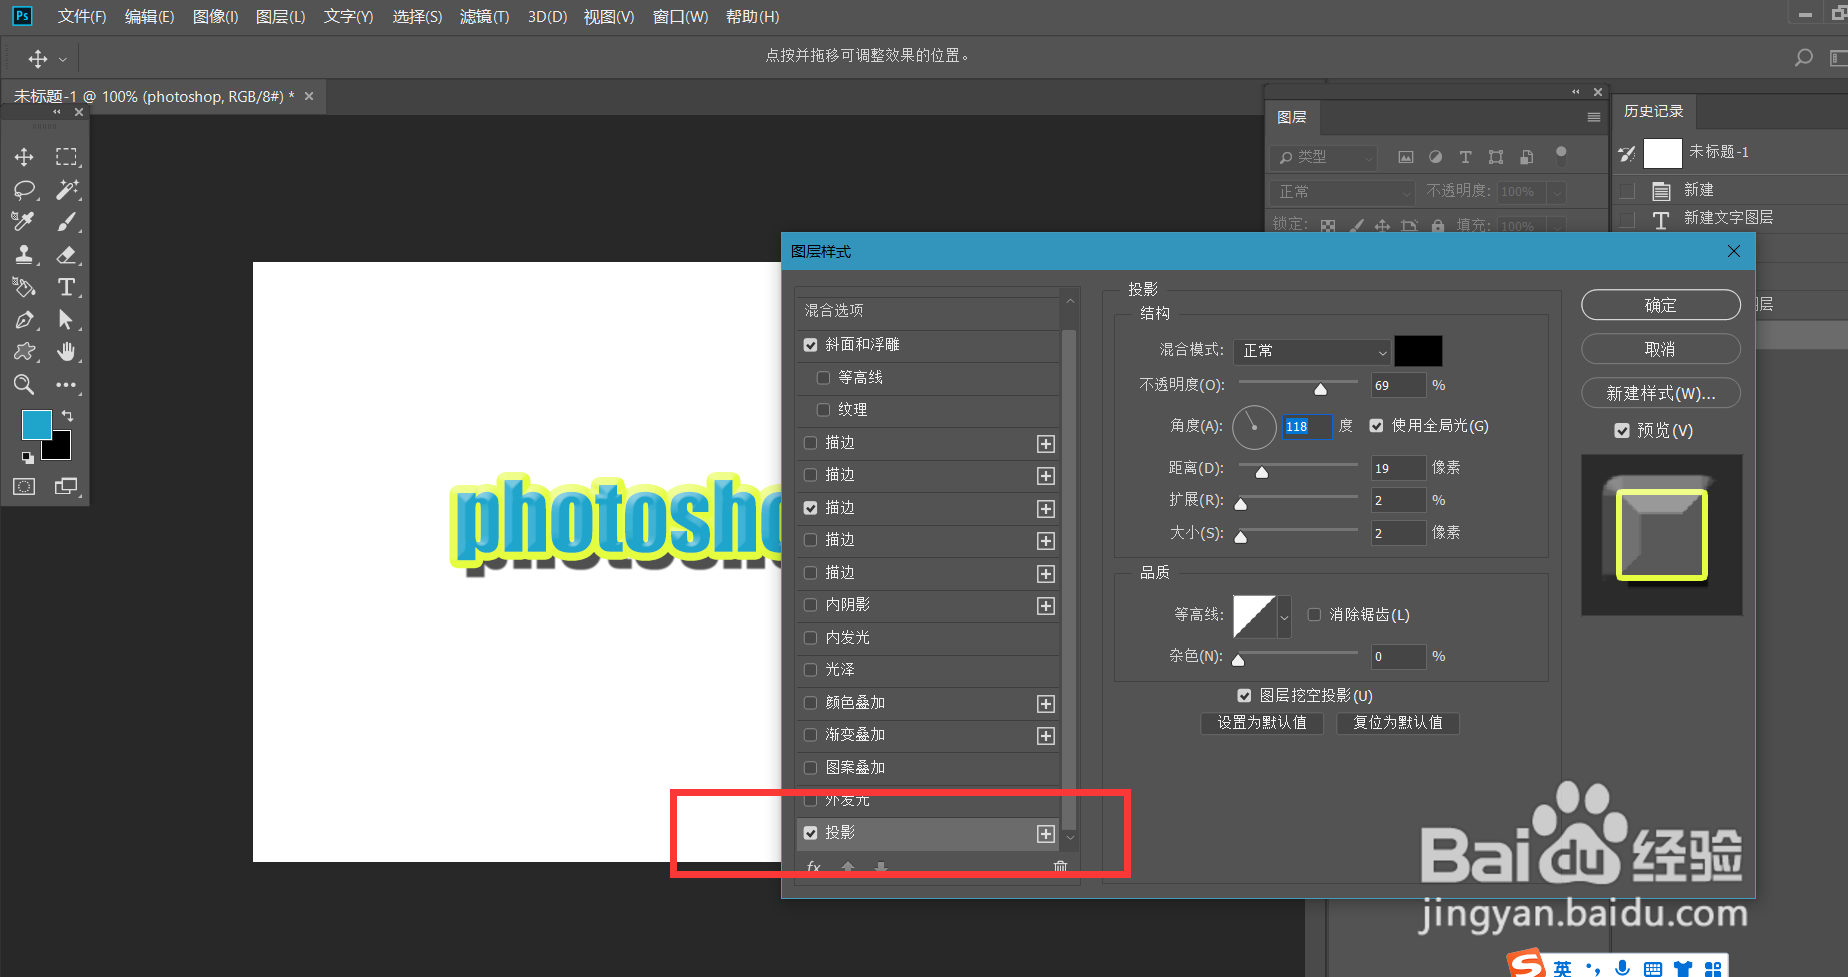Toggle Quick Mask mode icon

24,486
